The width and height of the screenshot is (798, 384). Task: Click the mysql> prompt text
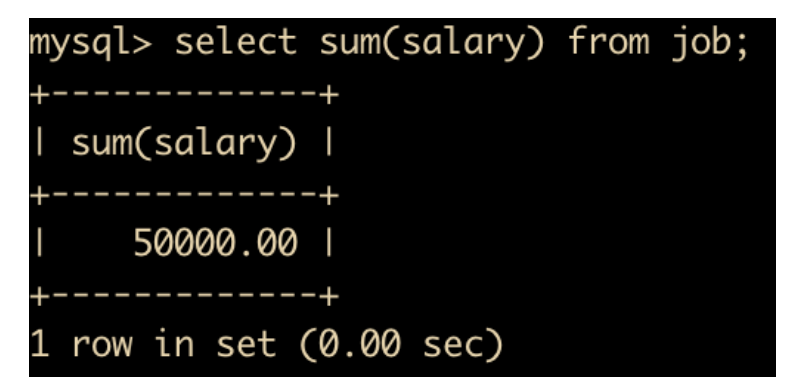[91, 45]
